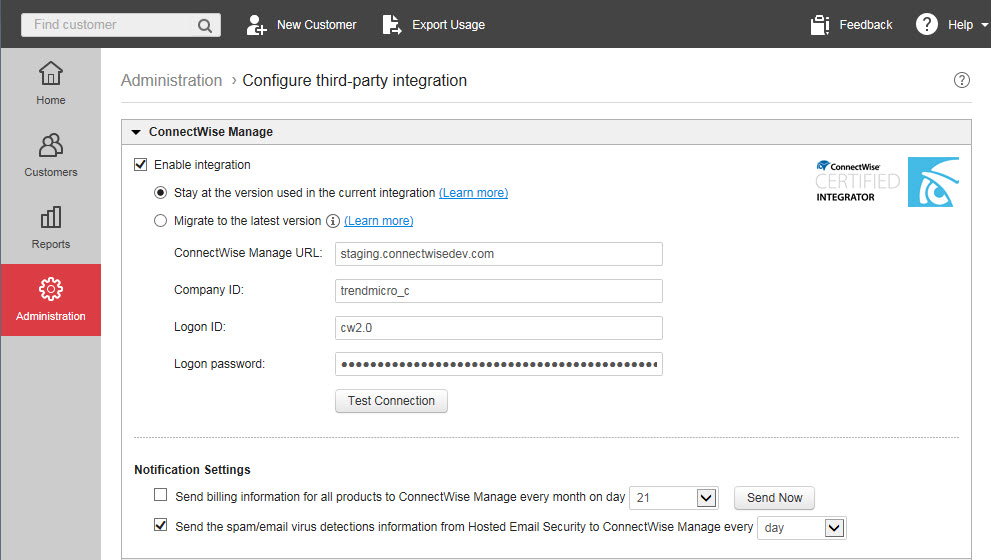Collapse the ConnectWise Manage section
991x560 pixels.
(136, 132)
